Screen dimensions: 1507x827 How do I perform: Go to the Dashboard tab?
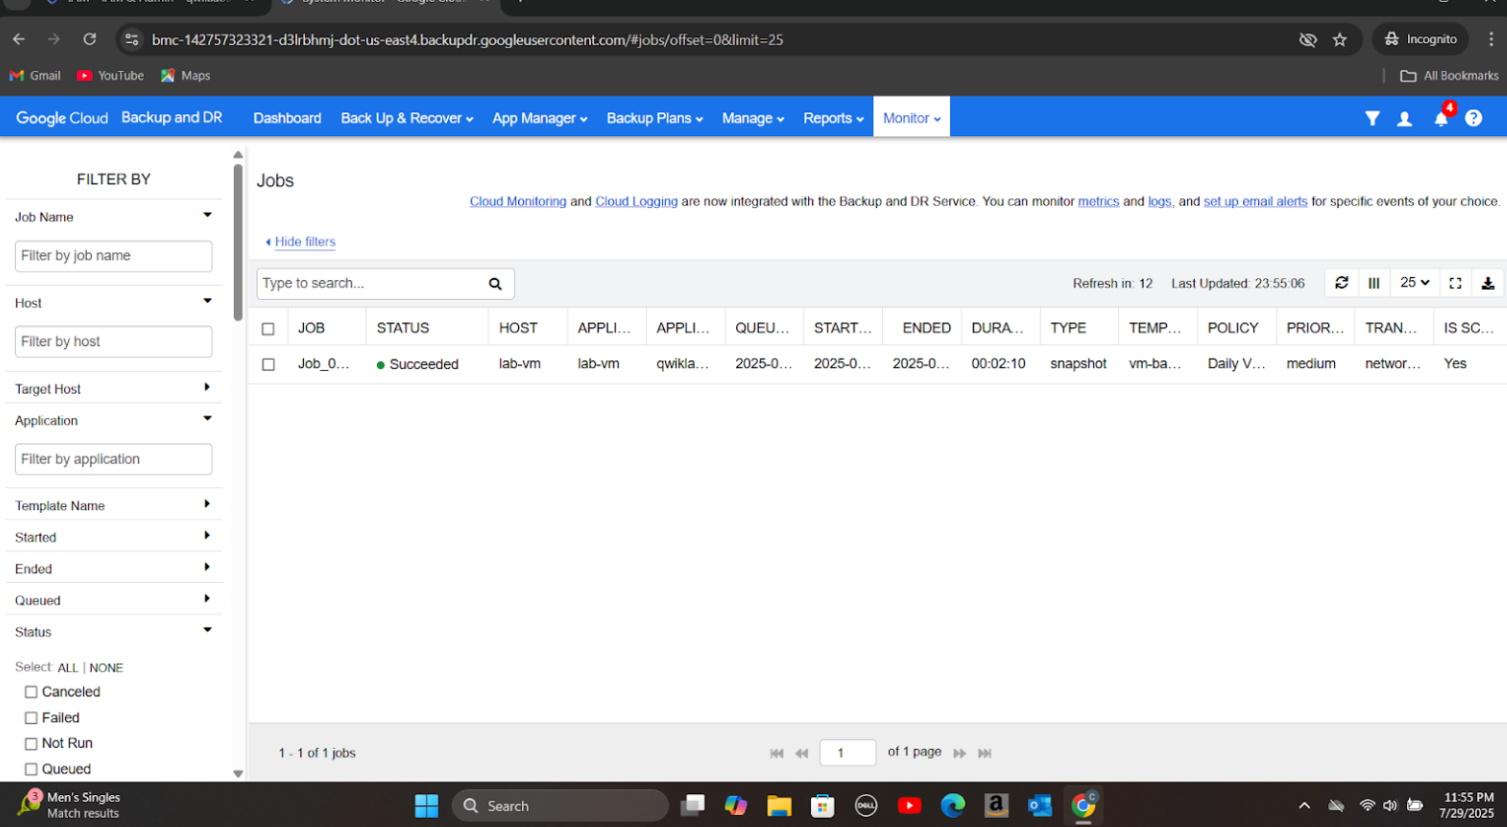pyautogui.click(x=287, y=118)
